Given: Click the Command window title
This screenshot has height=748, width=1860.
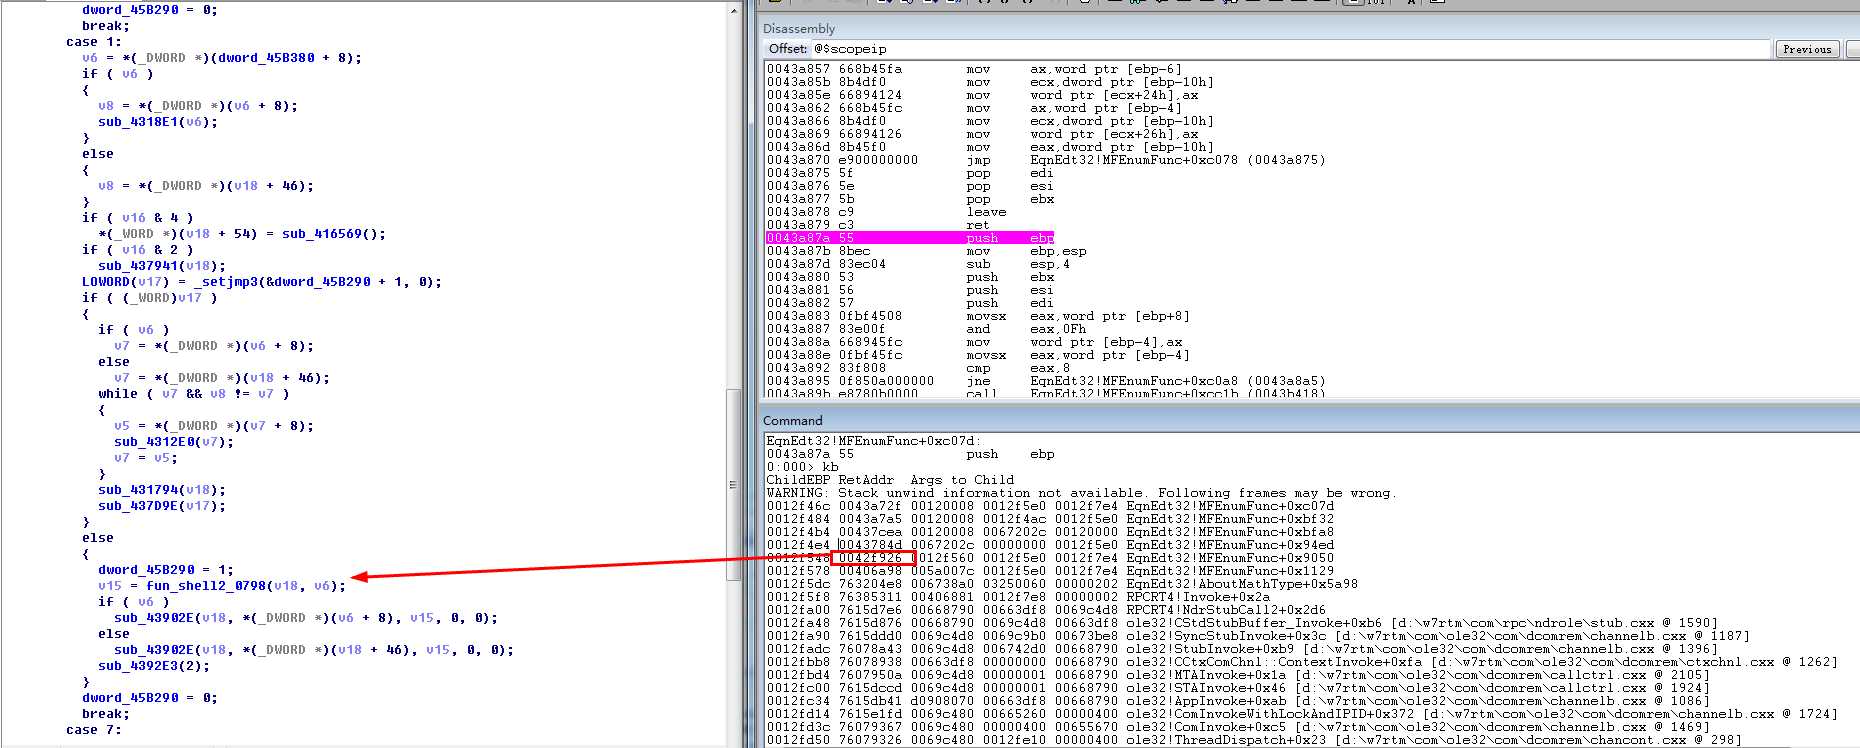Looking at the screenshot, I should (793, 421).
